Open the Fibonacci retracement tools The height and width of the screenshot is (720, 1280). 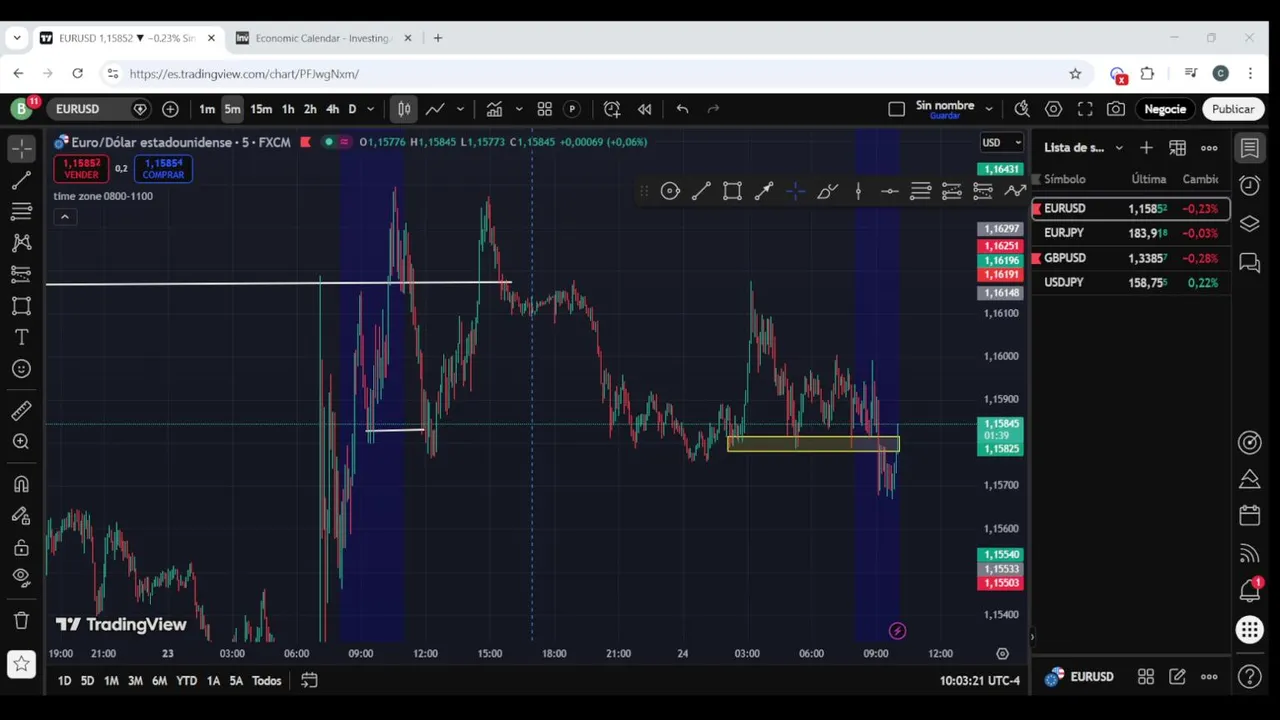tap(21, 211)
